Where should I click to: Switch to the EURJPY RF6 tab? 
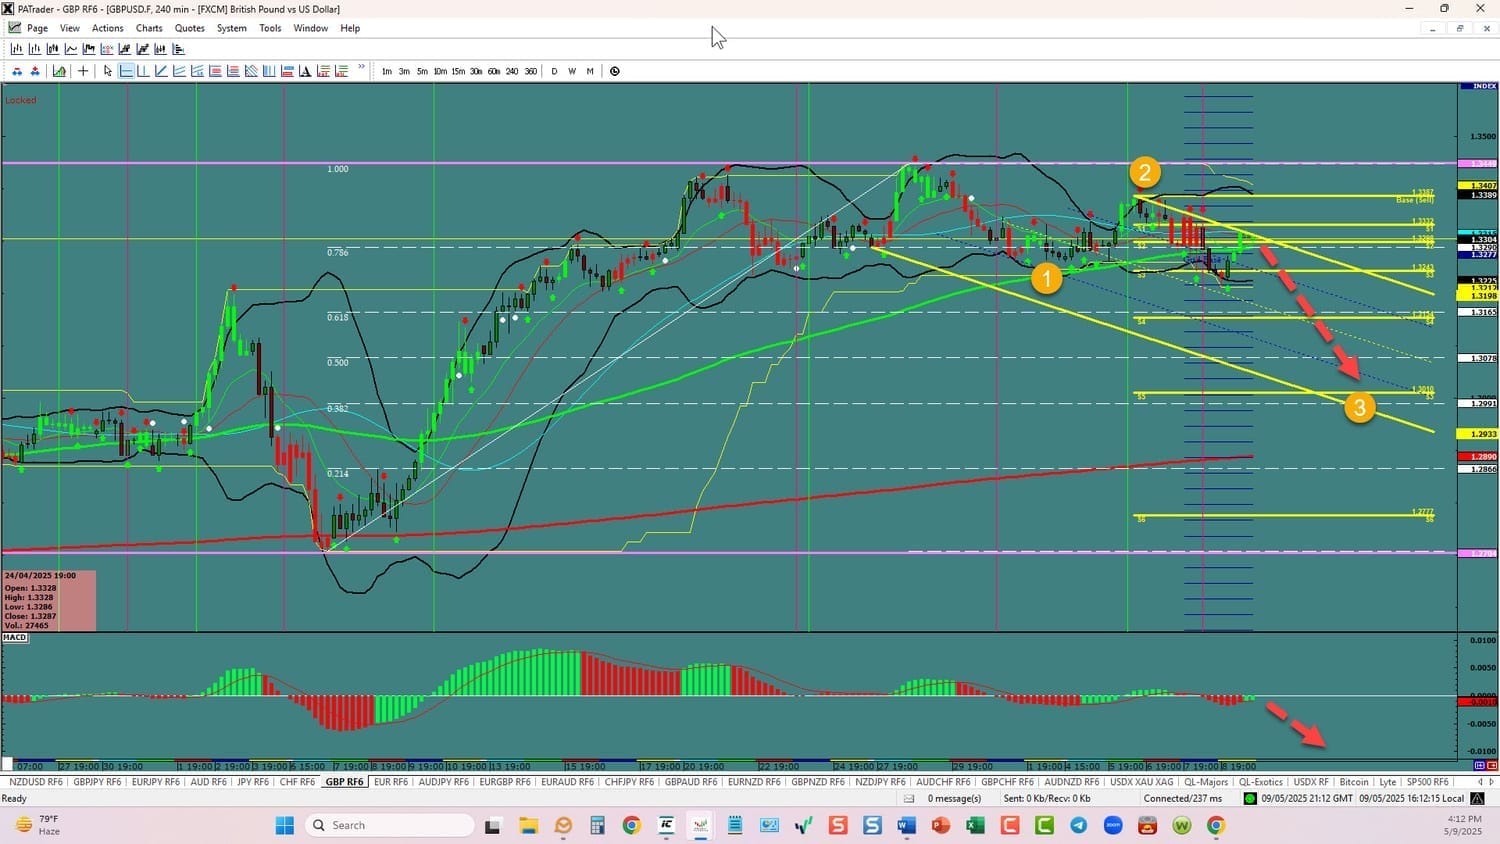155,782
